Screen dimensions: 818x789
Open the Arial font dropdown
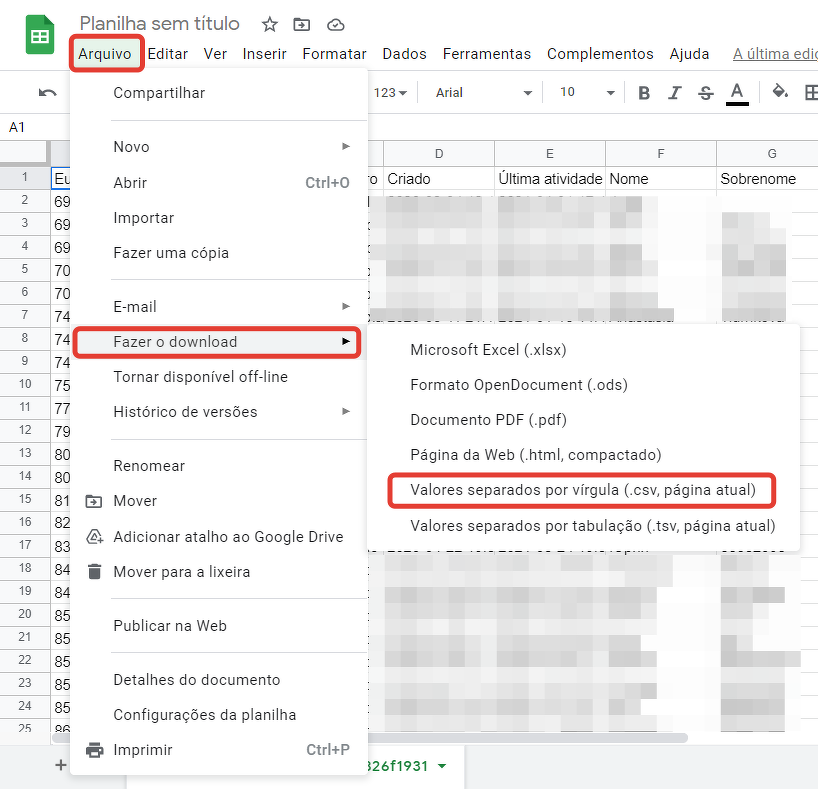(484, 93)
